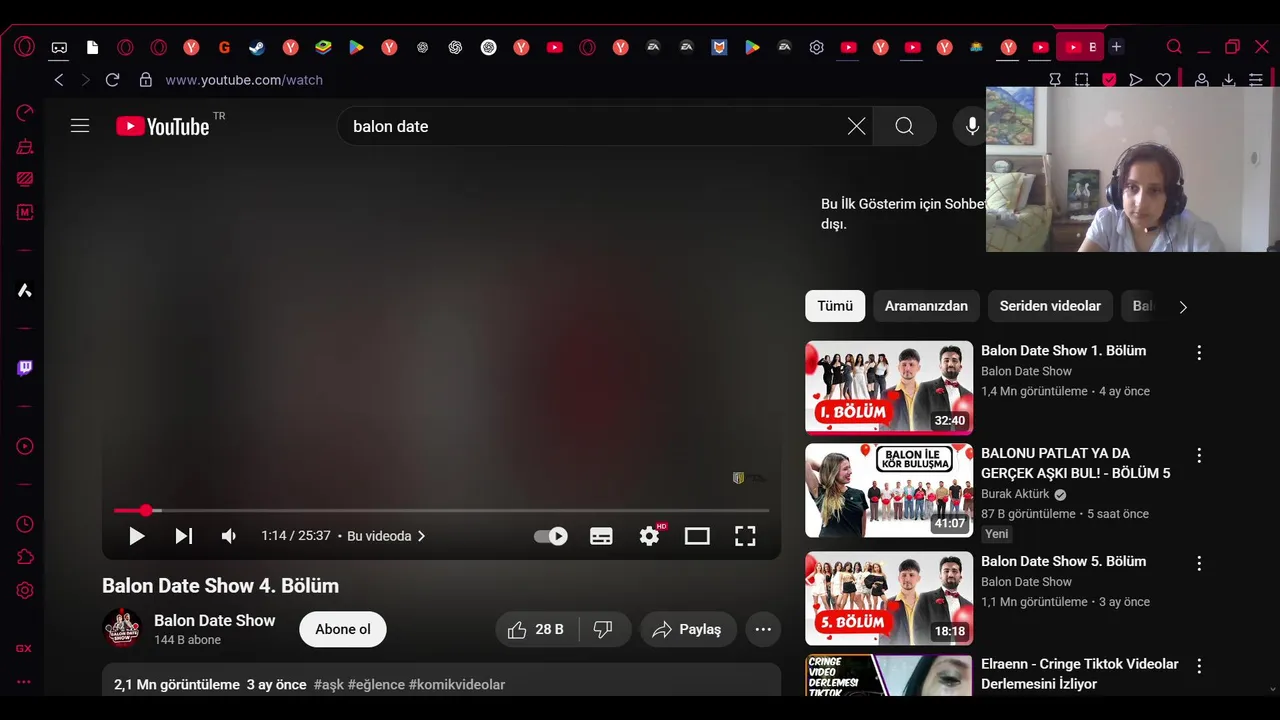Subscribe with Abone ol button
1280x720 pixels.
pos(343,629)
